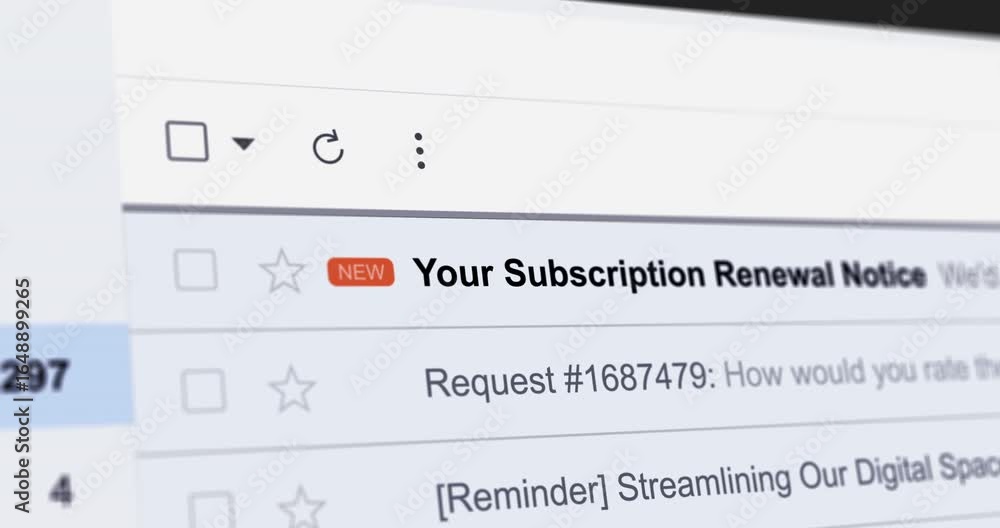Open the three-dot more options menu
The width and height of the screenshot is (1000, 528).
[420, 151]
